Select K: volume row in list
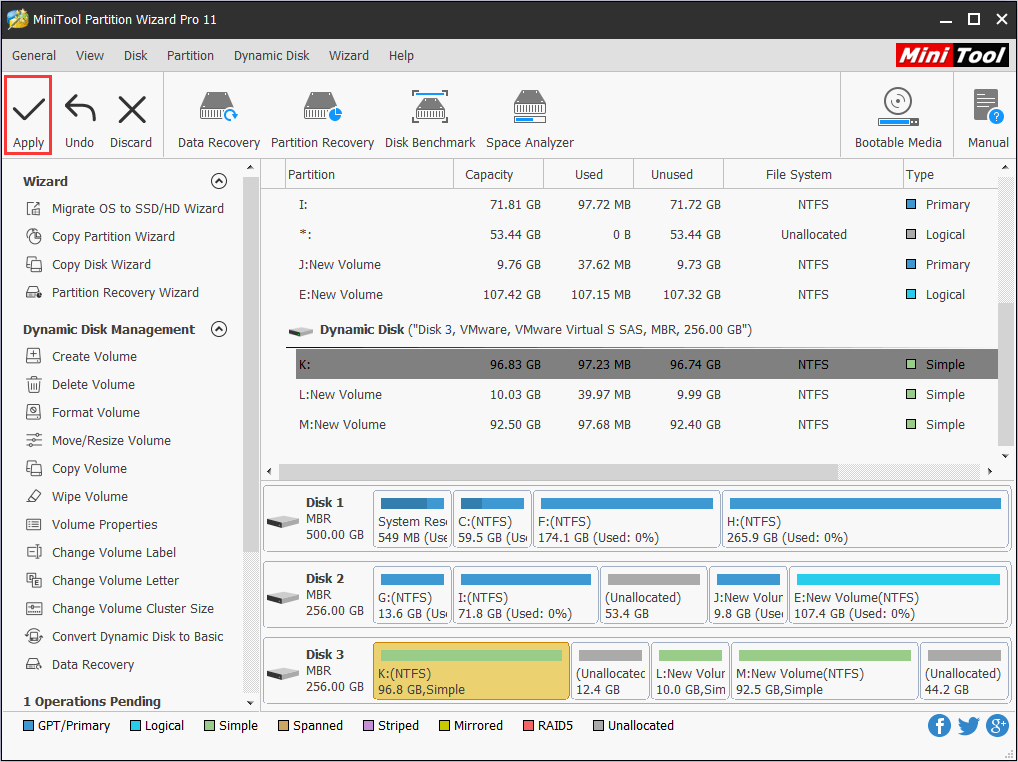The height and width of the screenshot is (762, 1018). point(647,364)
